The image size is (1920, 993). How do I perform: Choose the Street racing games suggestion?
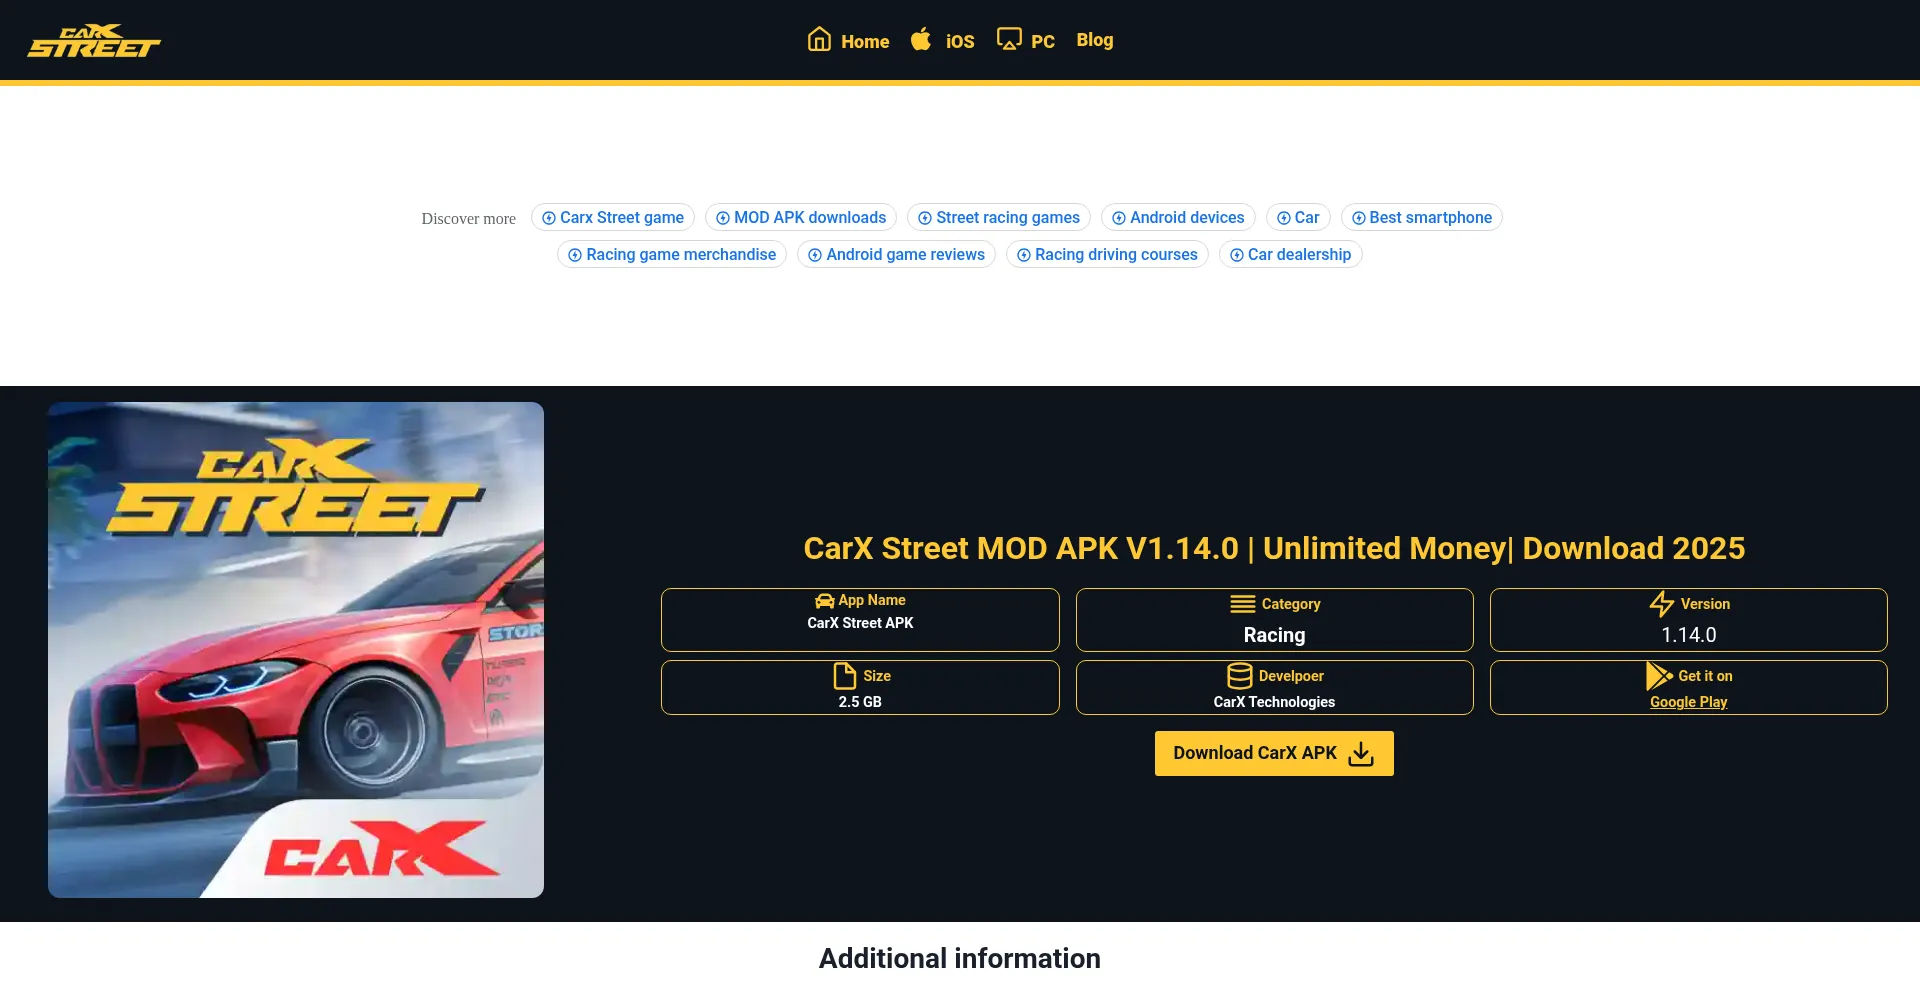[x=998, y=218]
